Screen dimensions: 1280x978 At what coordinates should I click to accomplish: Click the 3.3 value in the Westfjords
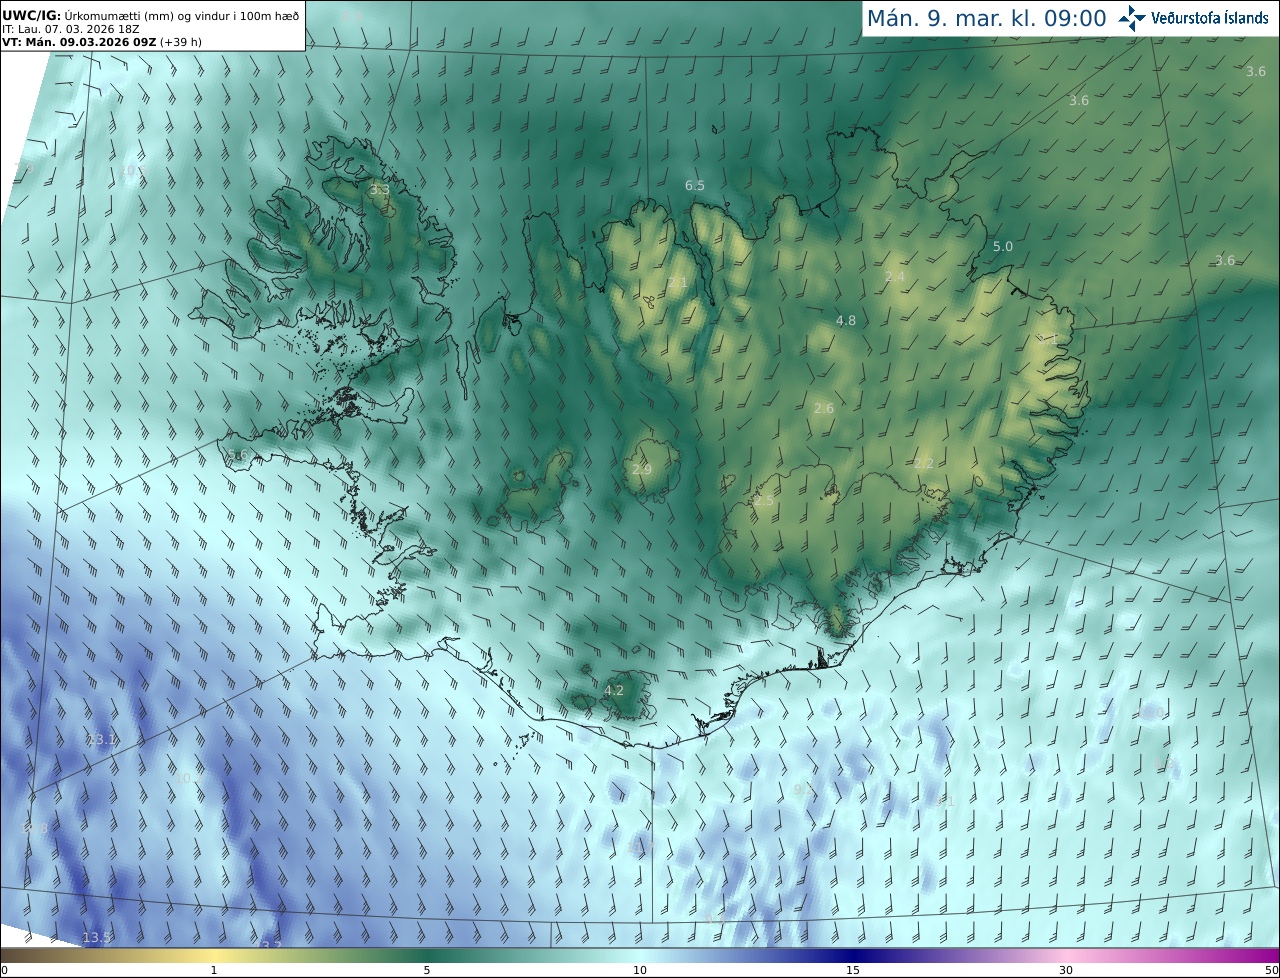pos(380,189)
